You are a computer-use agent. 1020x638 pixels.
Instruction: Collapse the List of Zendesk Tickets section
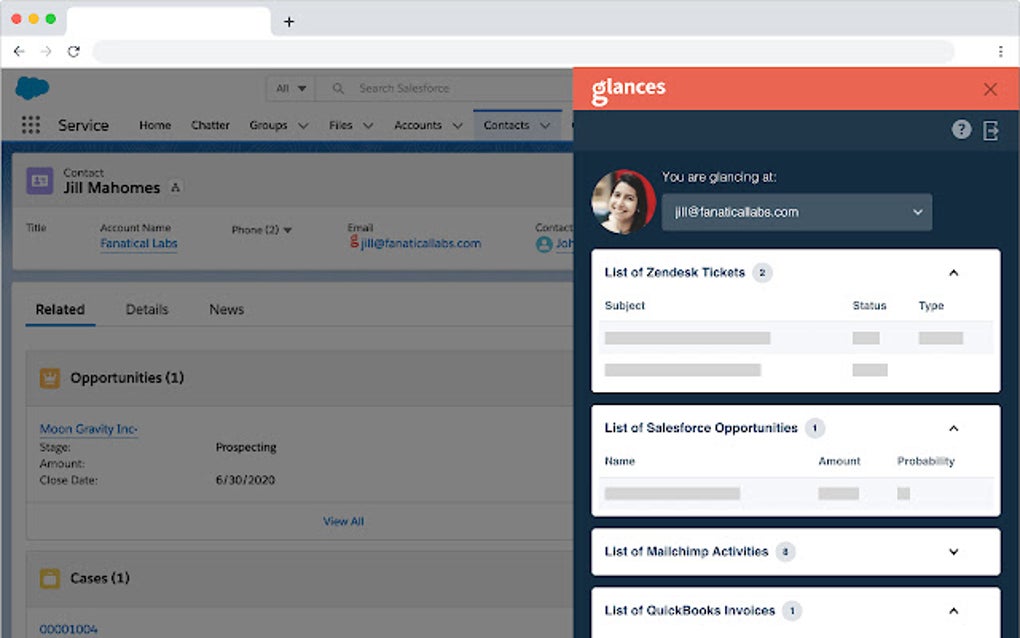click(953, 272)
